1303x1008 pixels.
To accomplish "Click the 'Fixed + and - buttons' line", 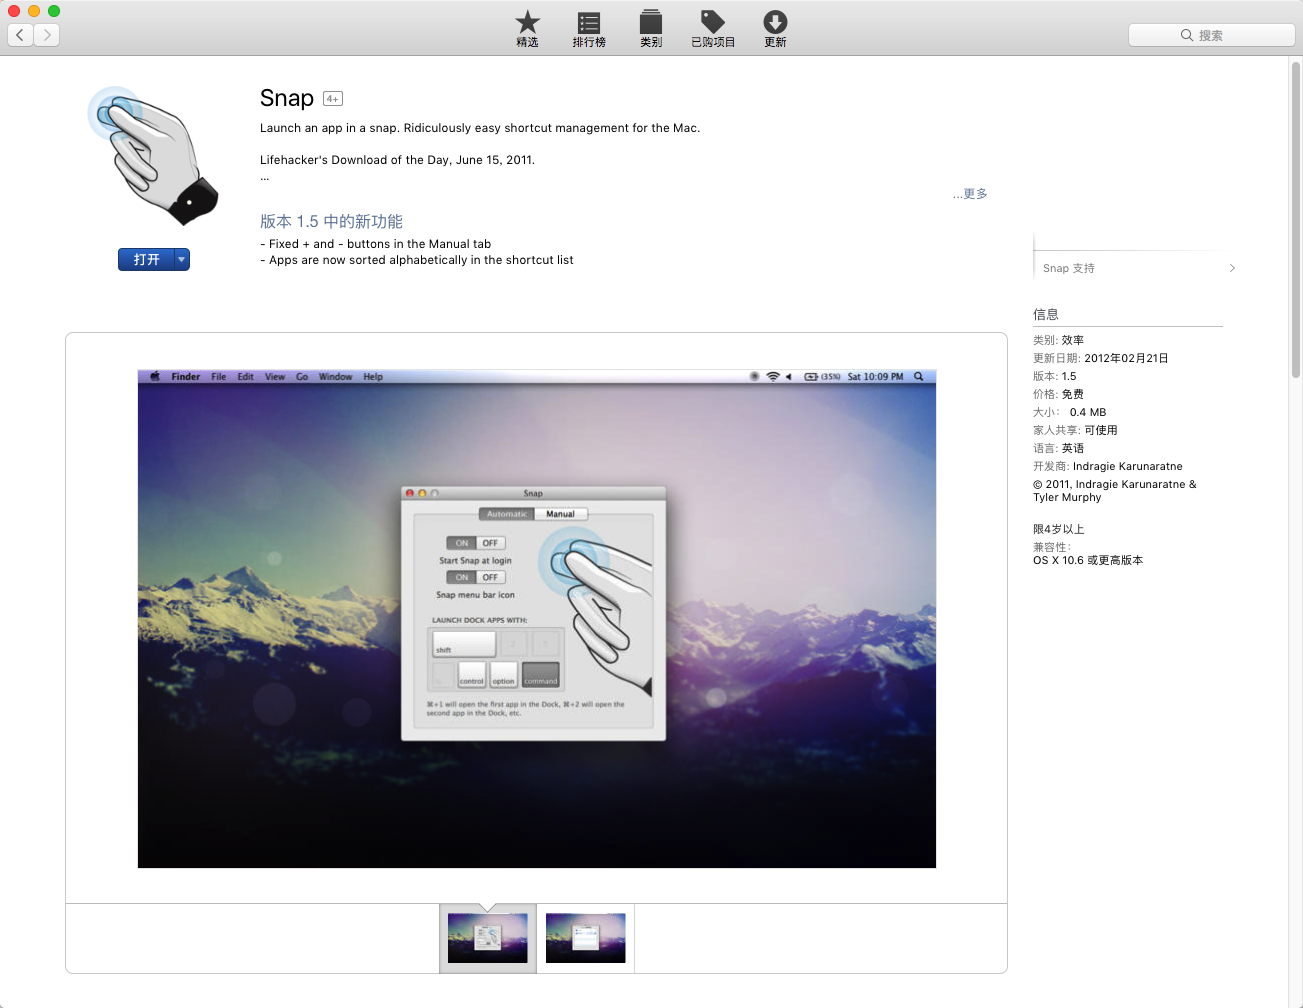I will (376, 244).
